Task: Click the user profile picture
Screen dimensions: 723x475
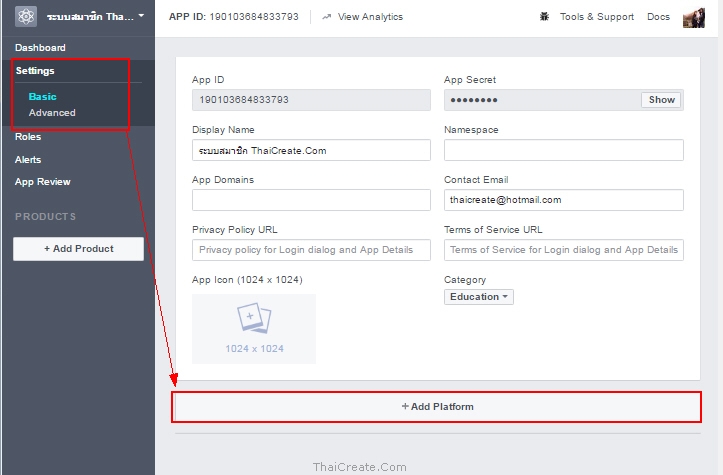Action: 693,18
